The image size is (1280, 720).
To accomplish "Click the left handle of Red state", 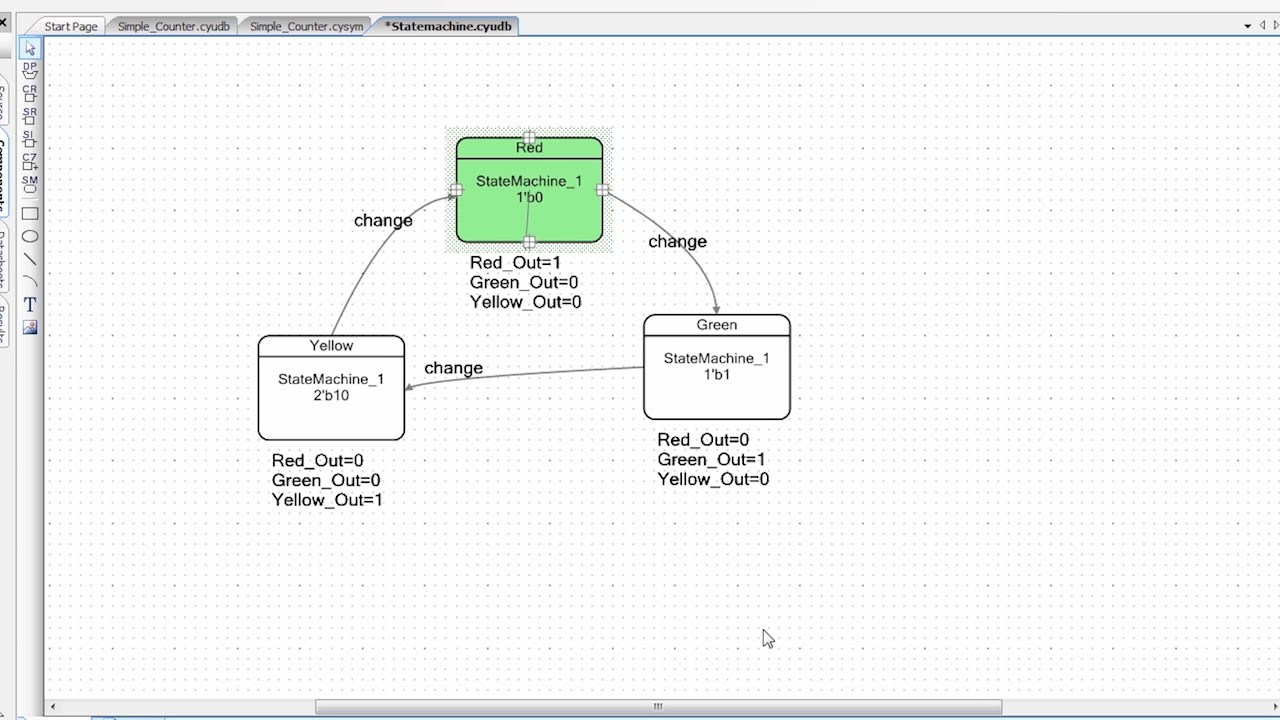I will click(x=456, y=190).
